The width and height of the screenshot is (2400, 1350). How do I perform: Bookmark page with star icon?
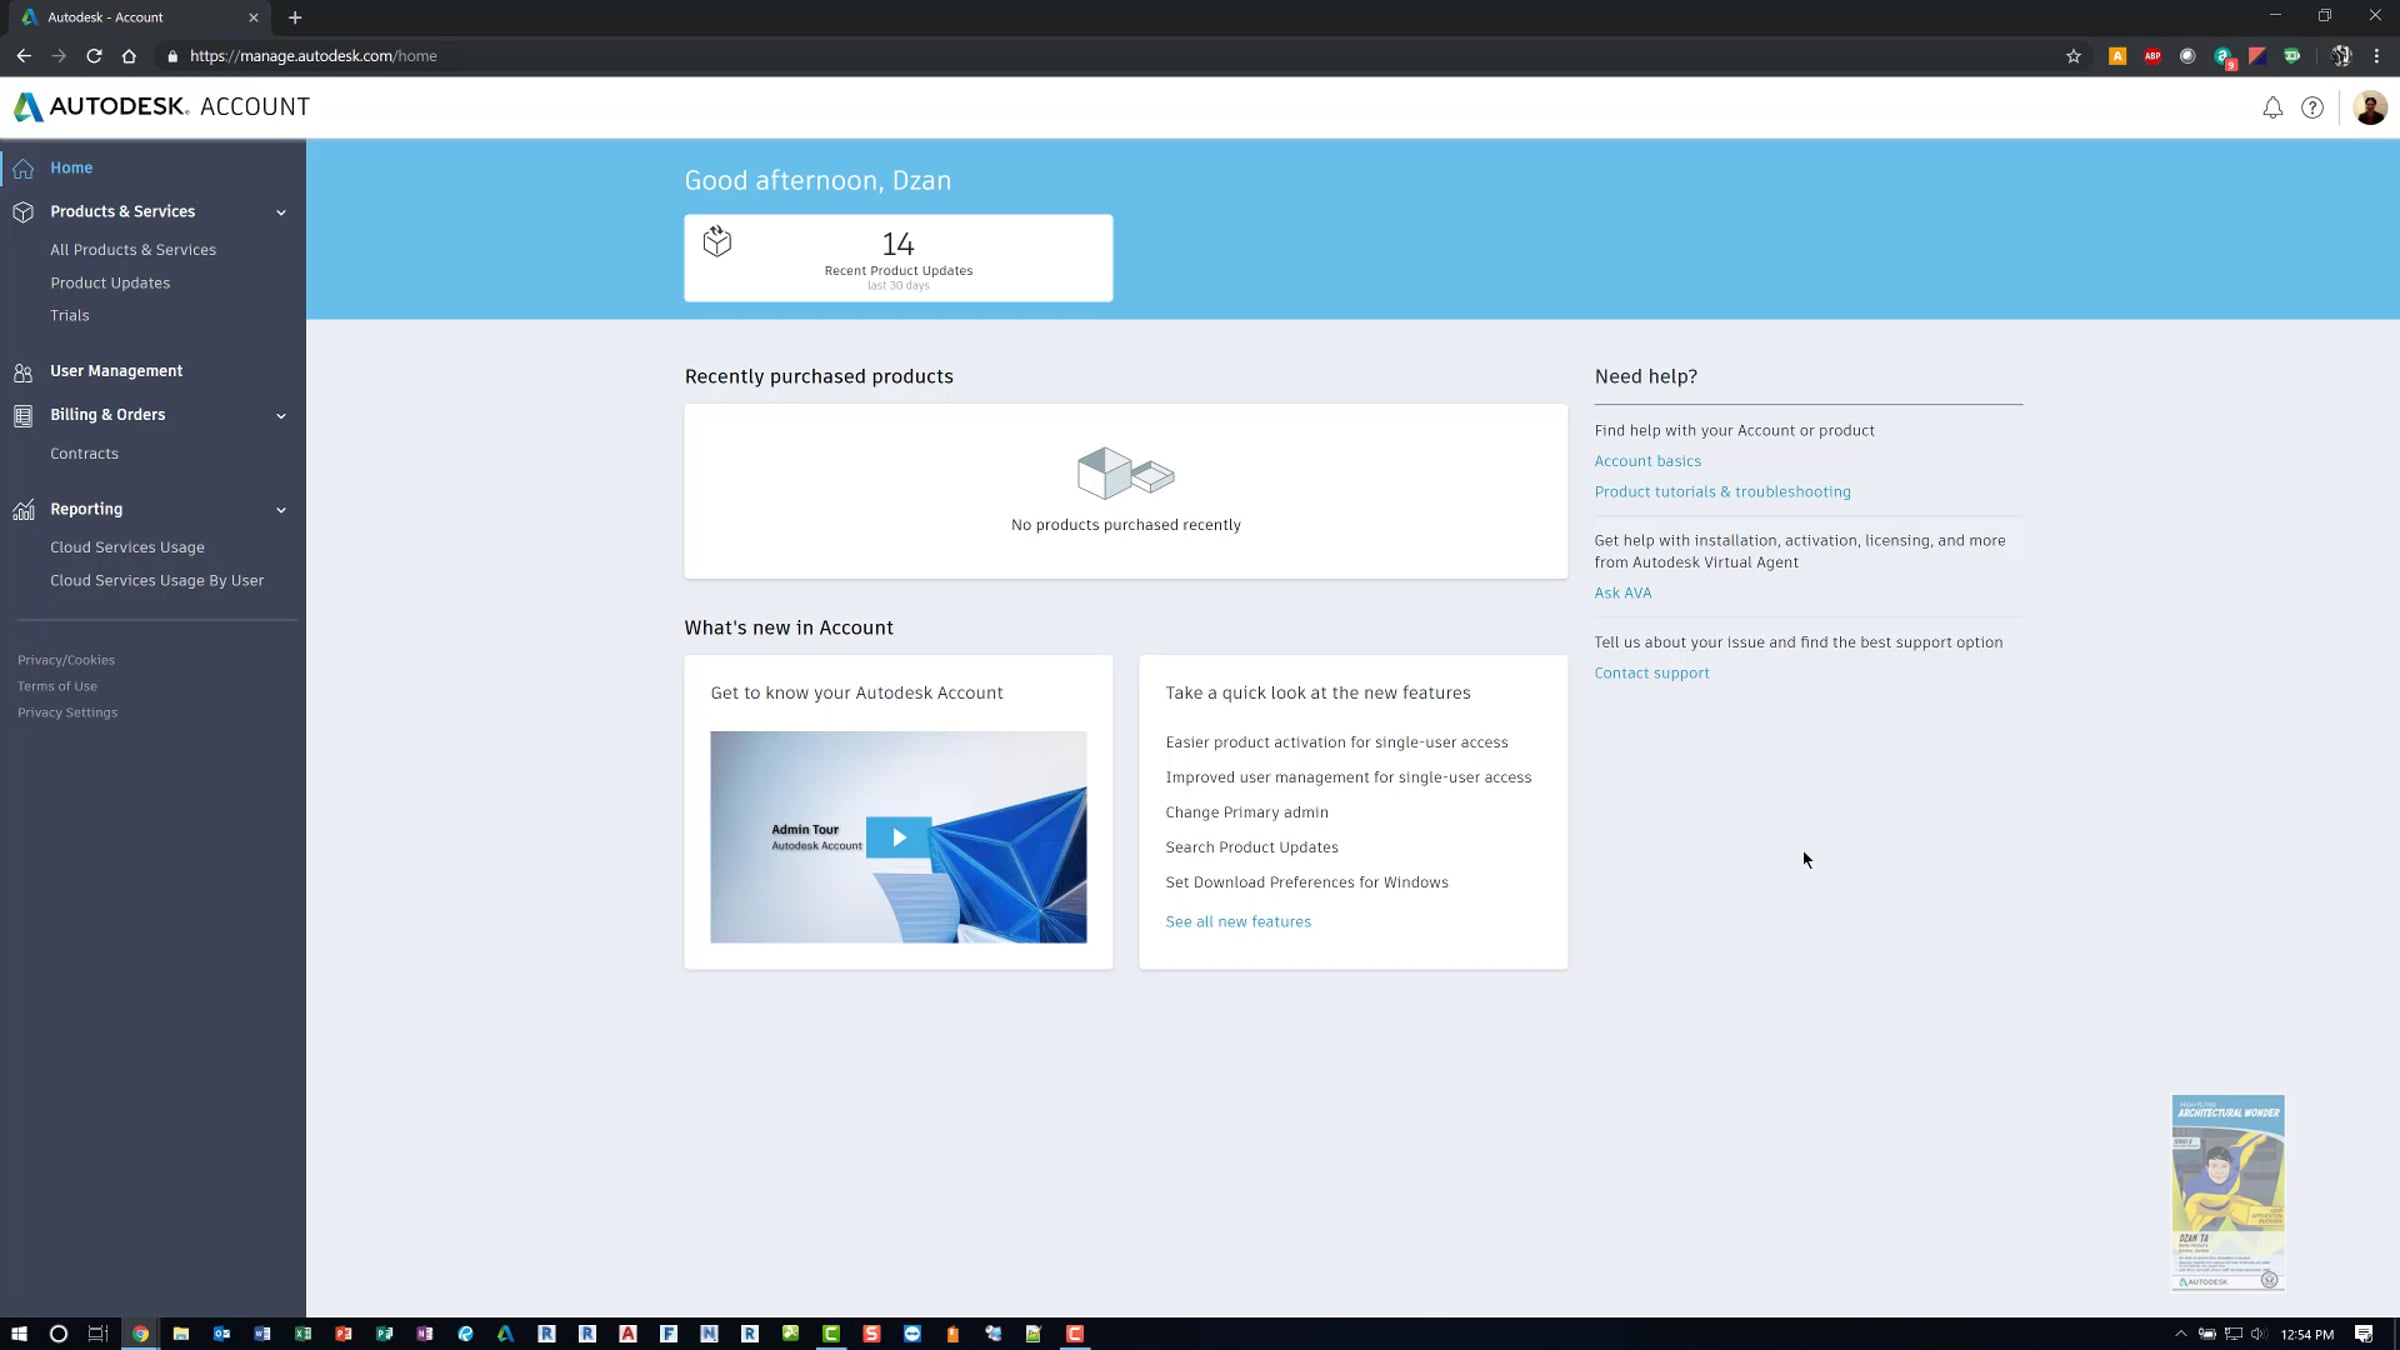pyautogui.click(x=2073, y=56)
